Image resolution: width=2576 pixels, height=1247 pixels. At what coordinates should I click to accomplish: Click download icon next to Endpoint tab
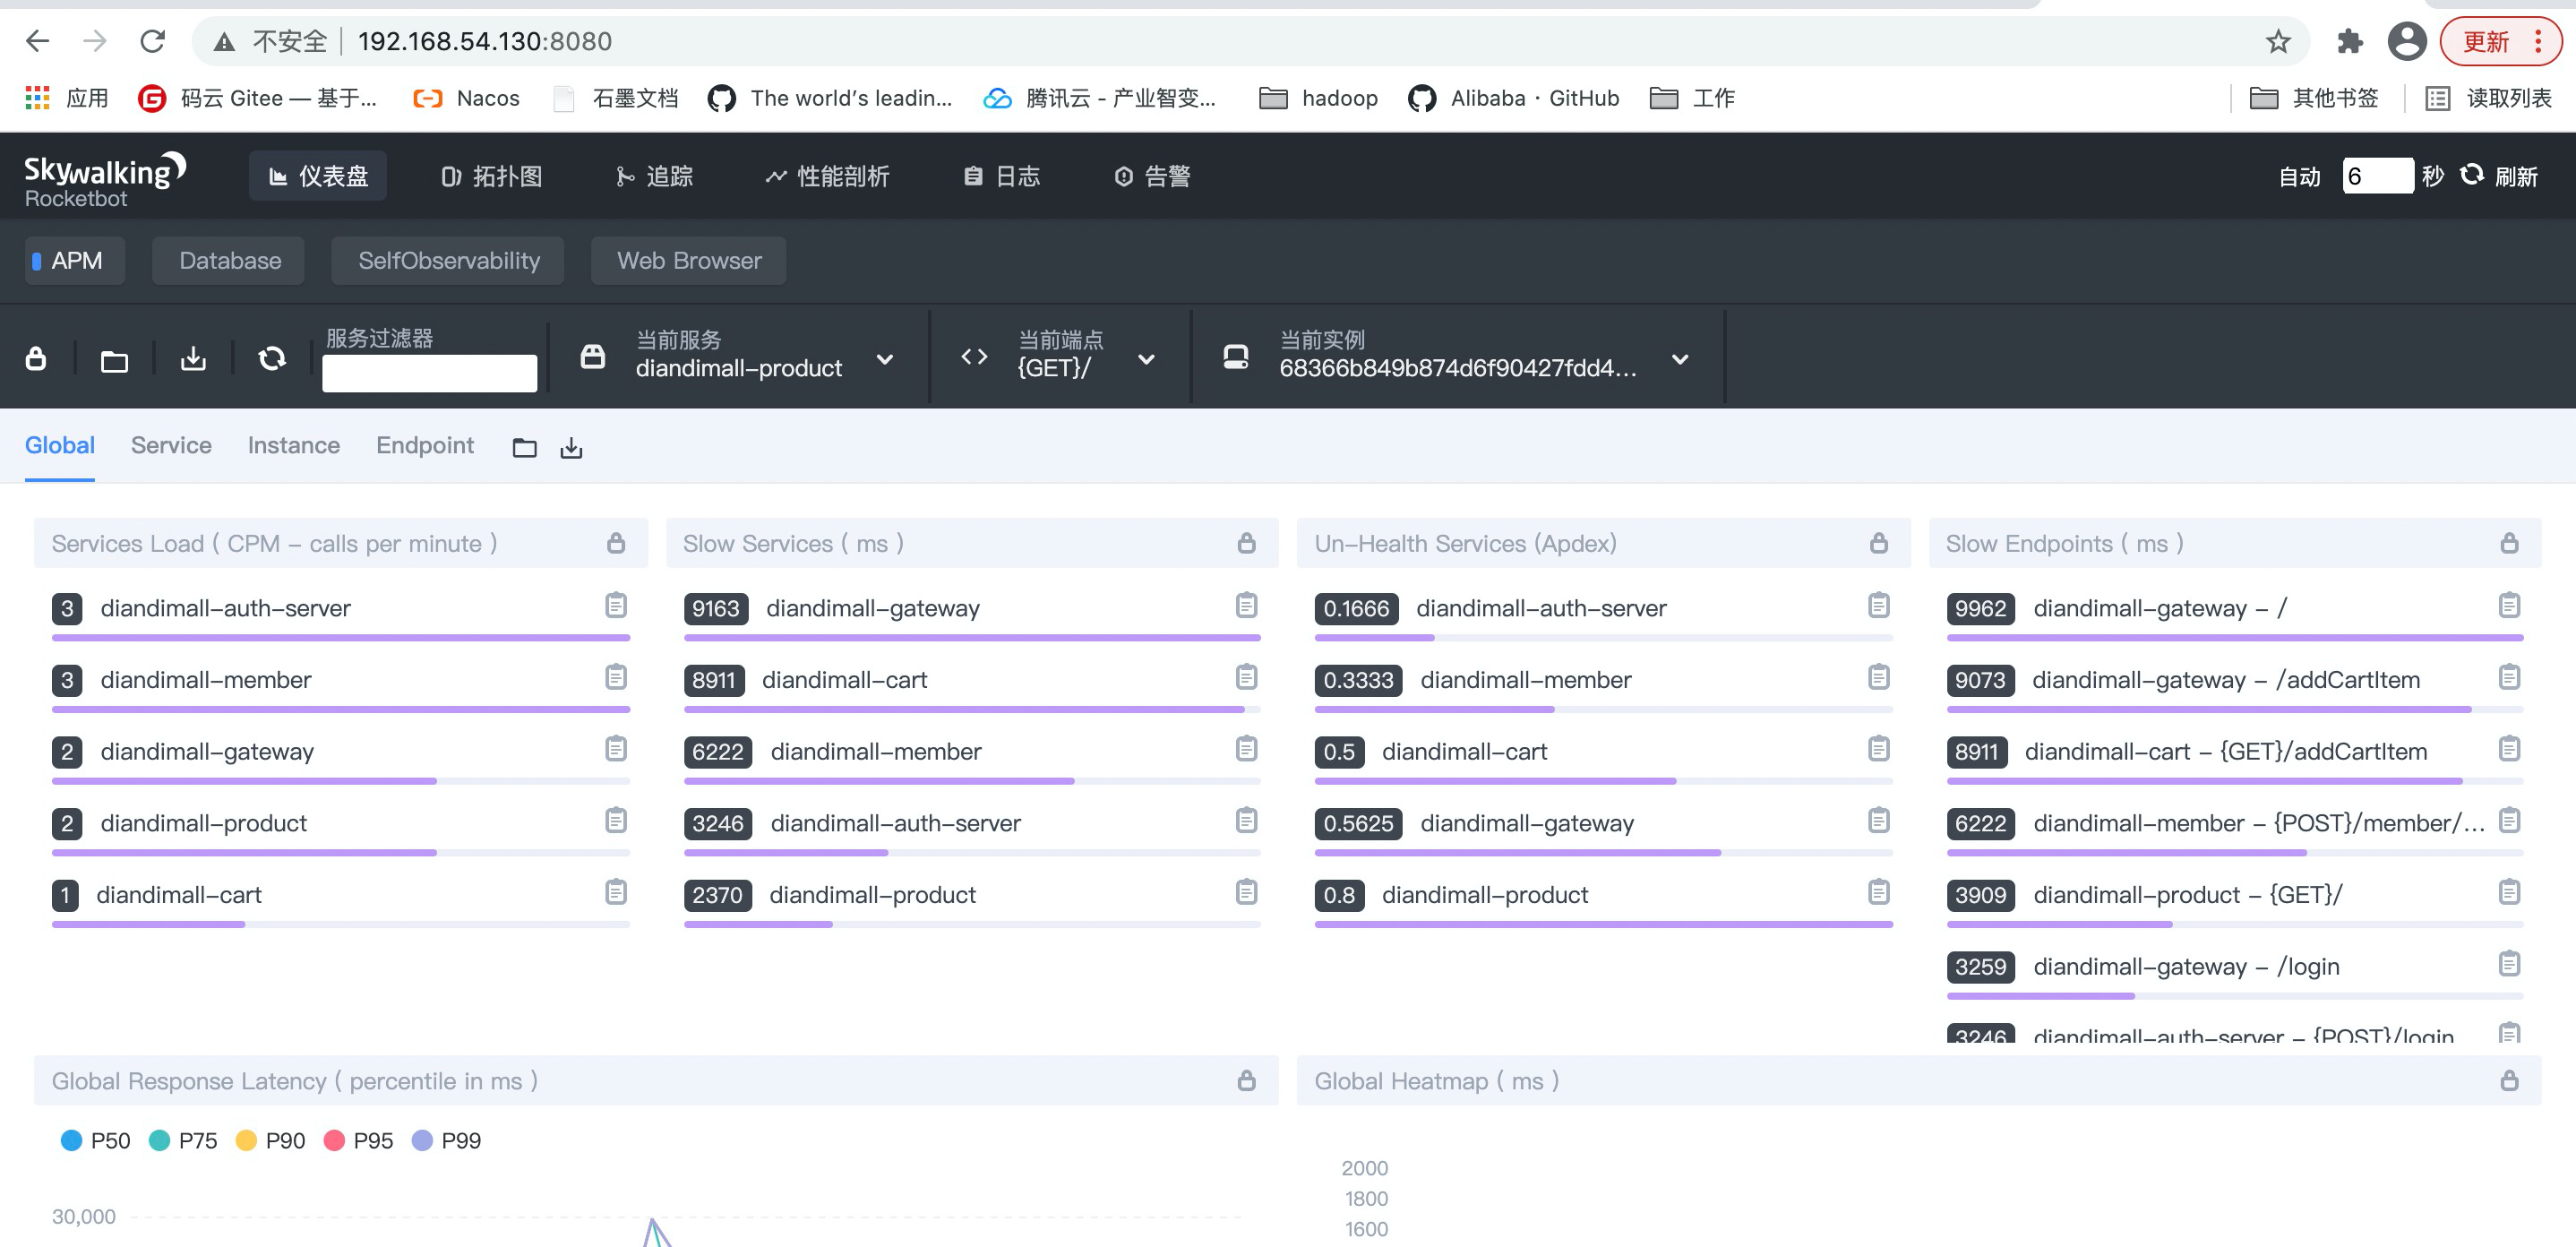pos(571,448)
